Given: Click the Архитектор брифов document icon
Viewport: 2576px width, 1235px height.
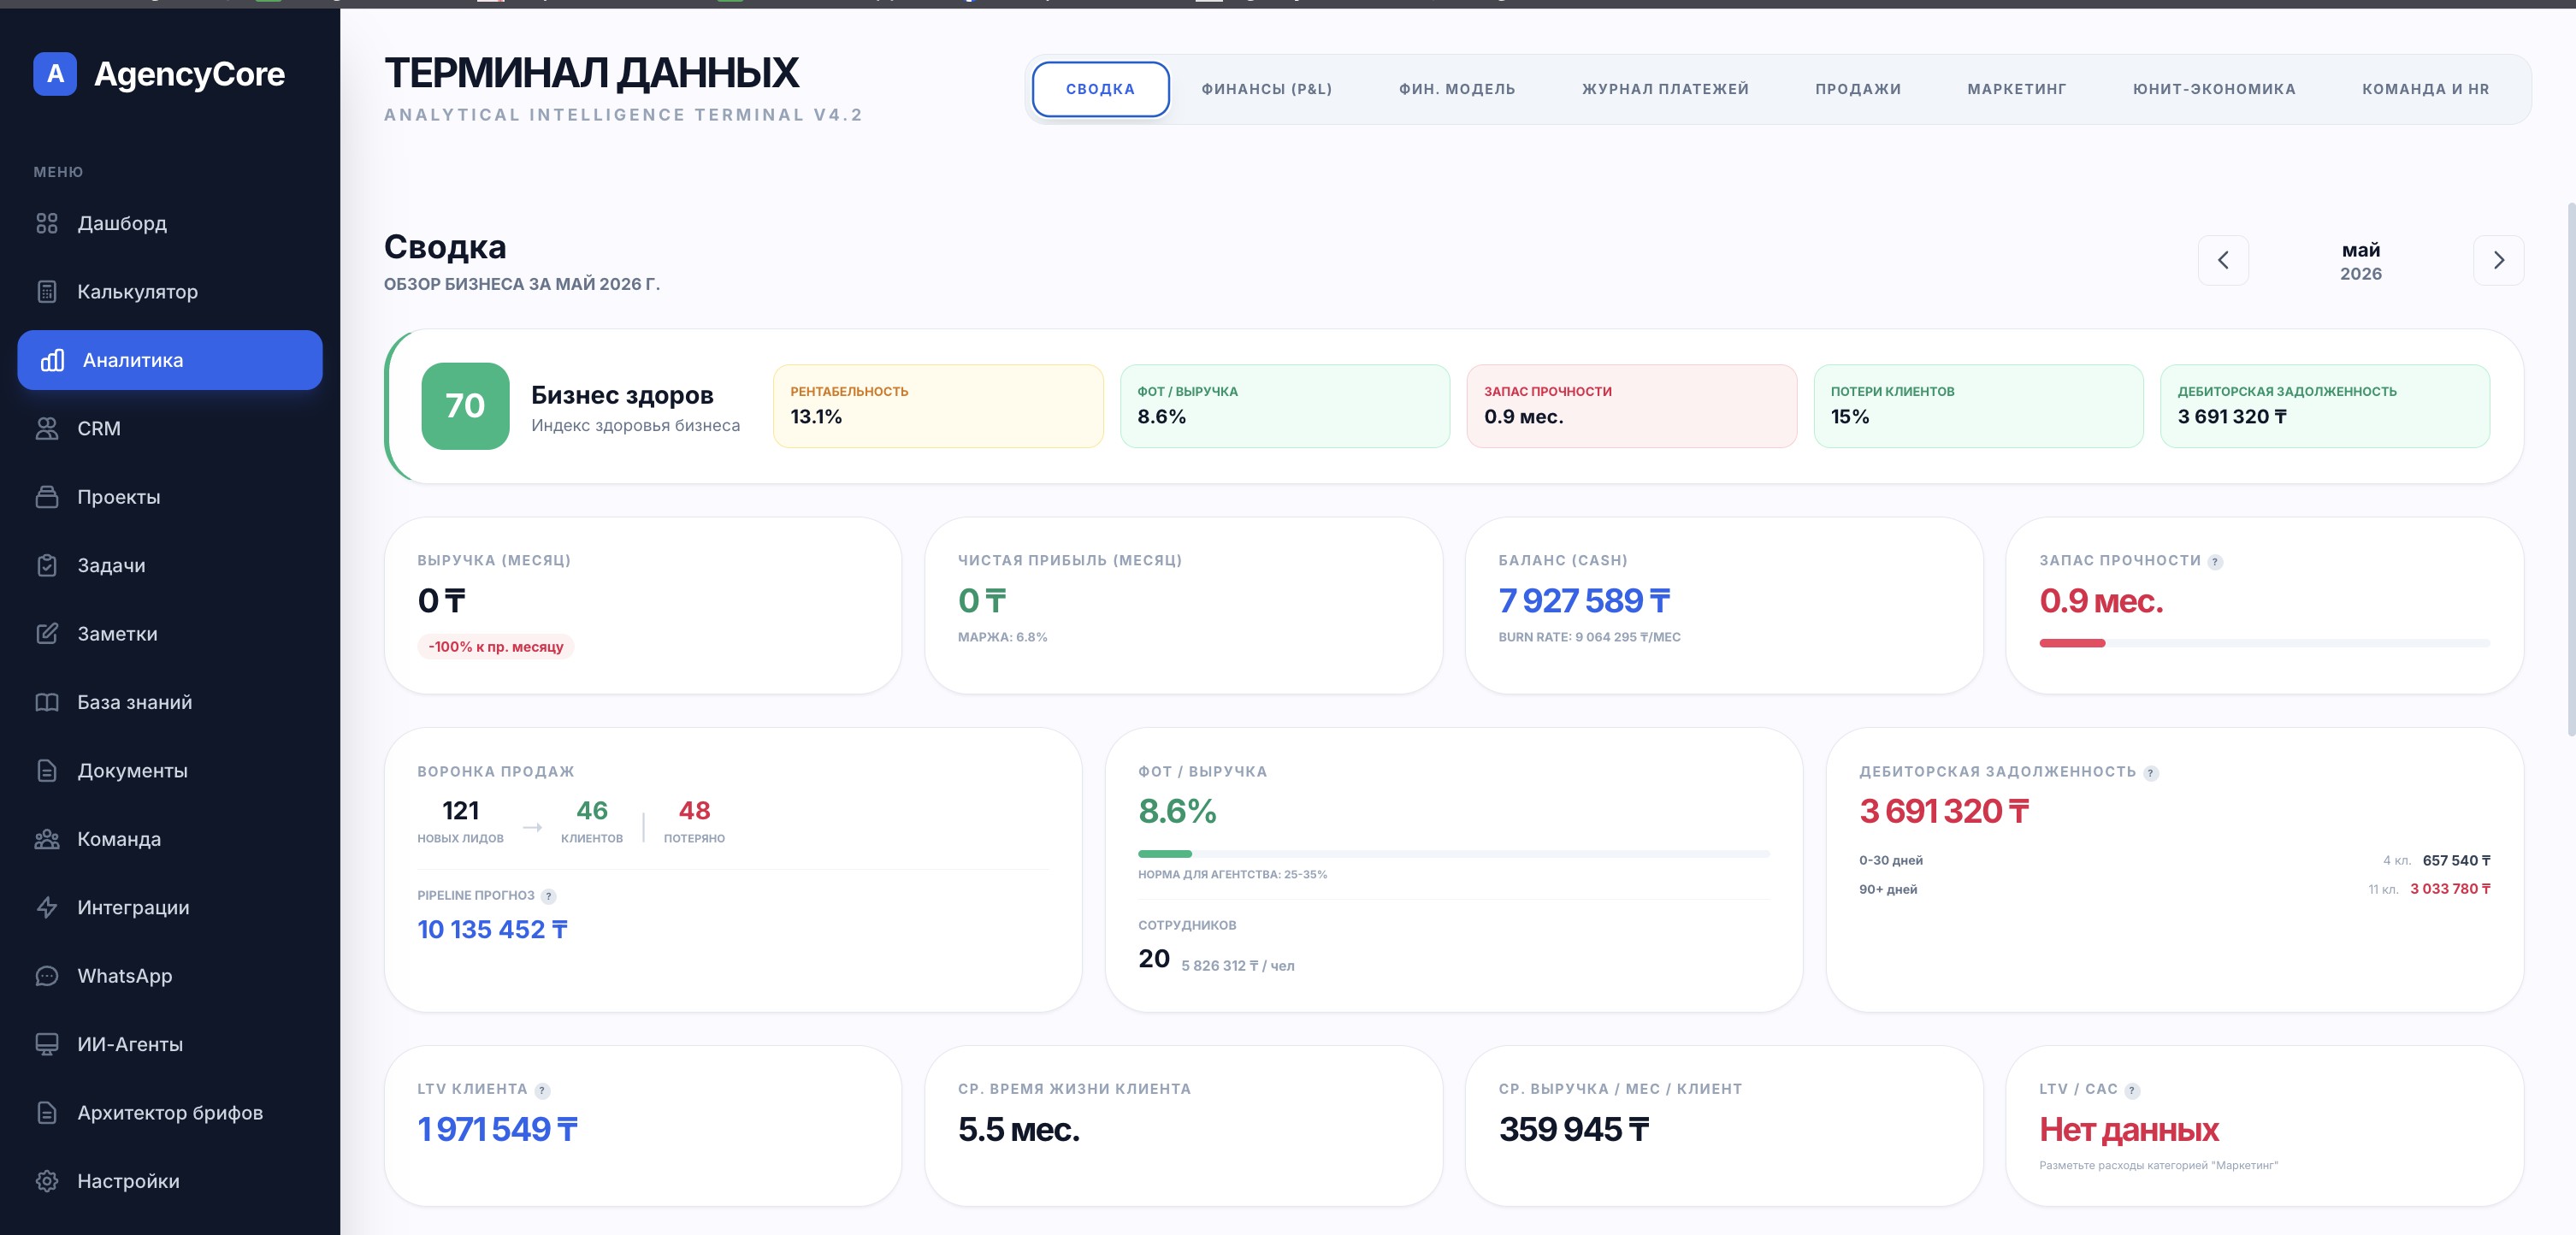Looking at the screenshot, I should point(47,1113).
